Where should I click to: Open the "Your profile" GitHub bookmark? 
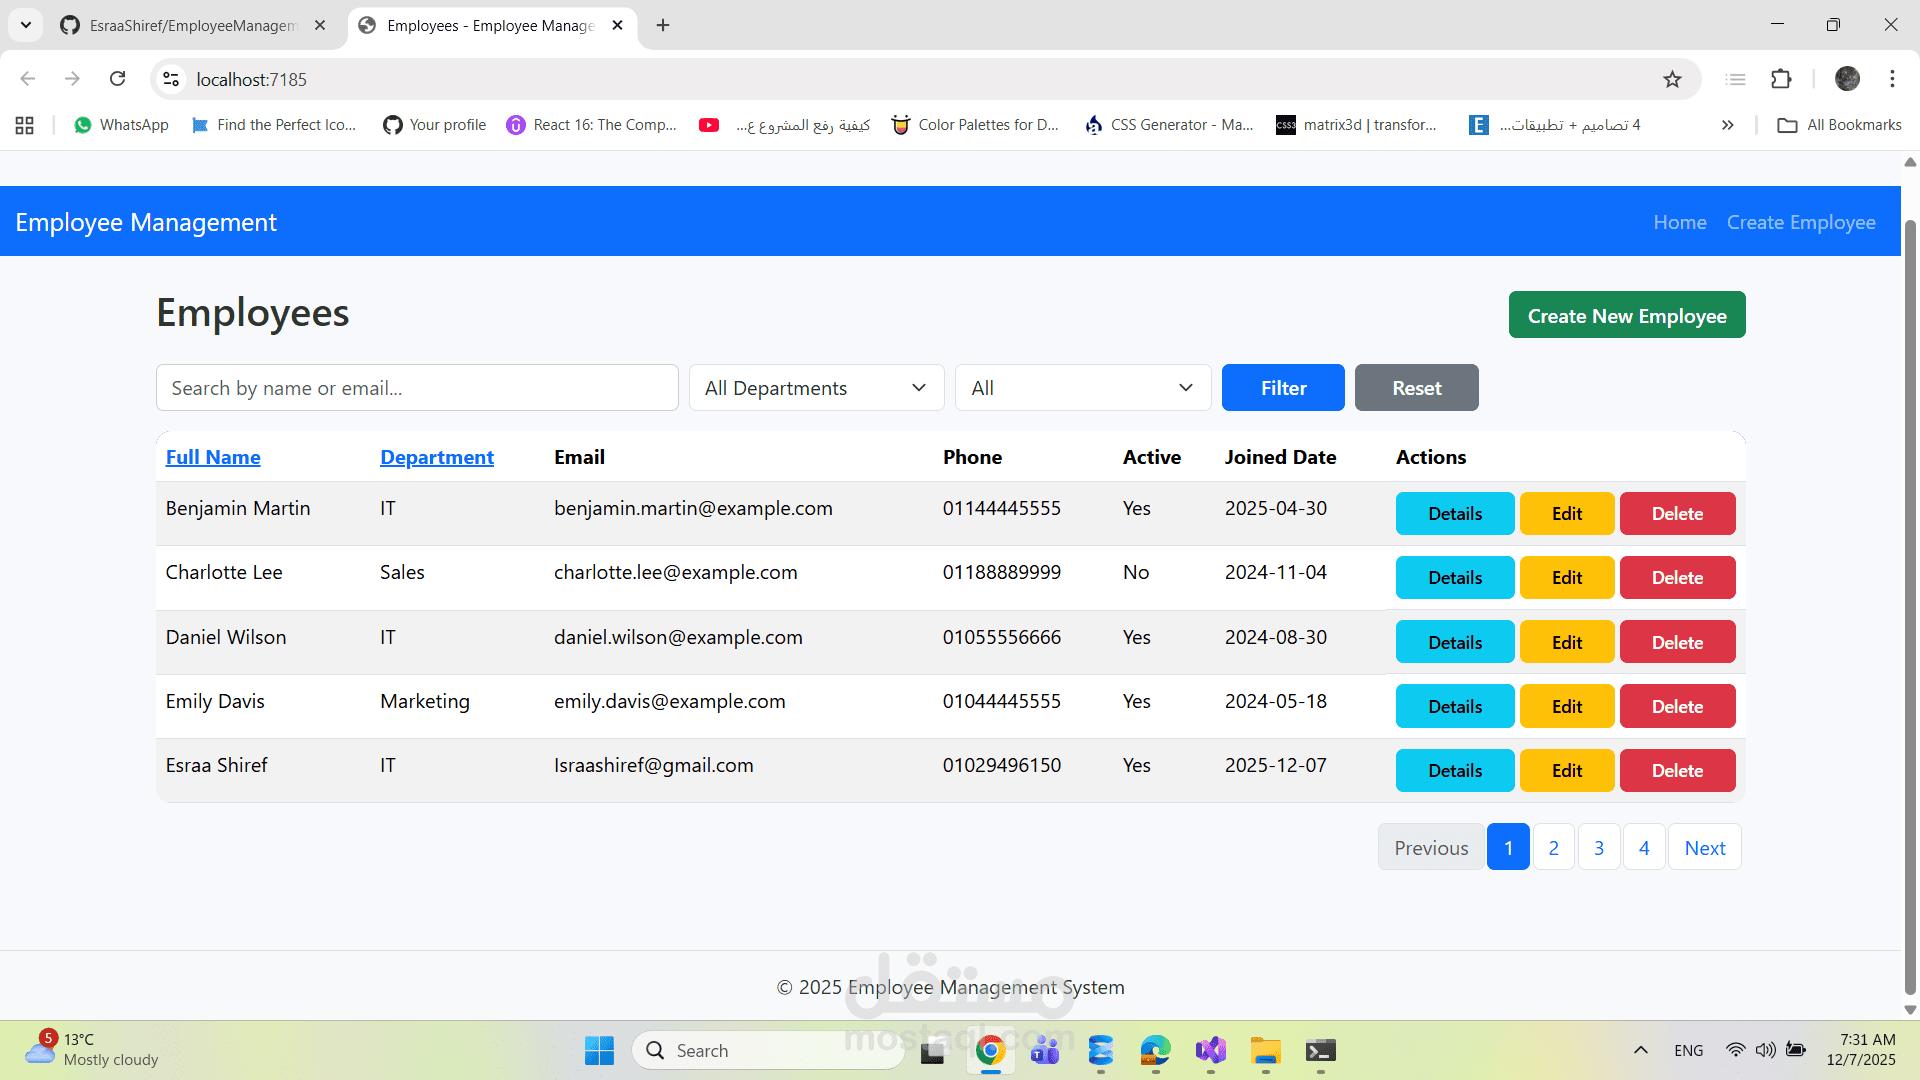coord(433,124)
